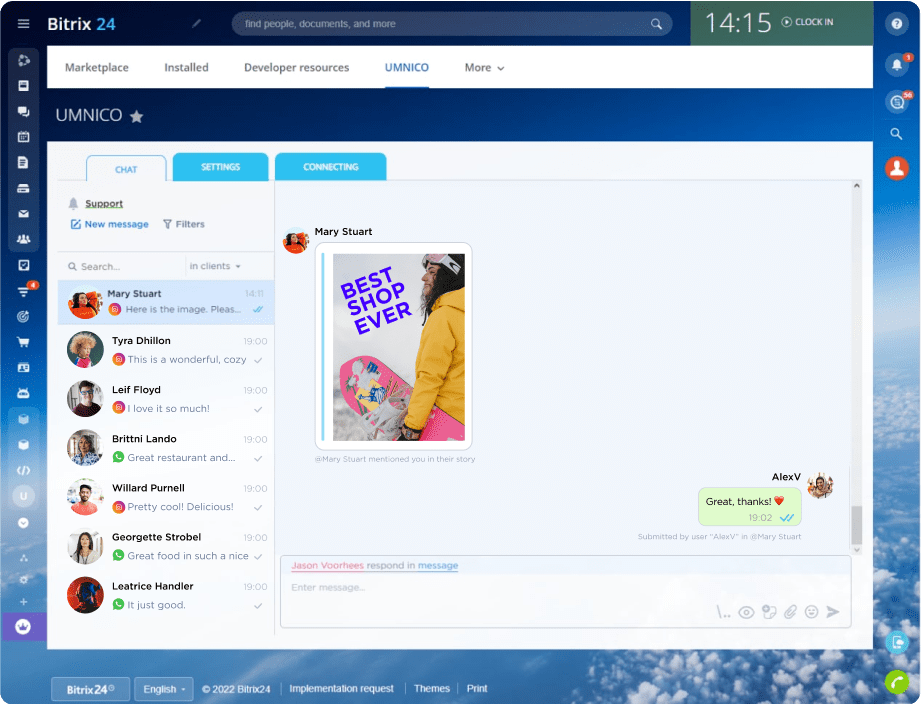Expand the More menu in the Marketplace bar
Viewport: 921px width, 704px height.
483,67
